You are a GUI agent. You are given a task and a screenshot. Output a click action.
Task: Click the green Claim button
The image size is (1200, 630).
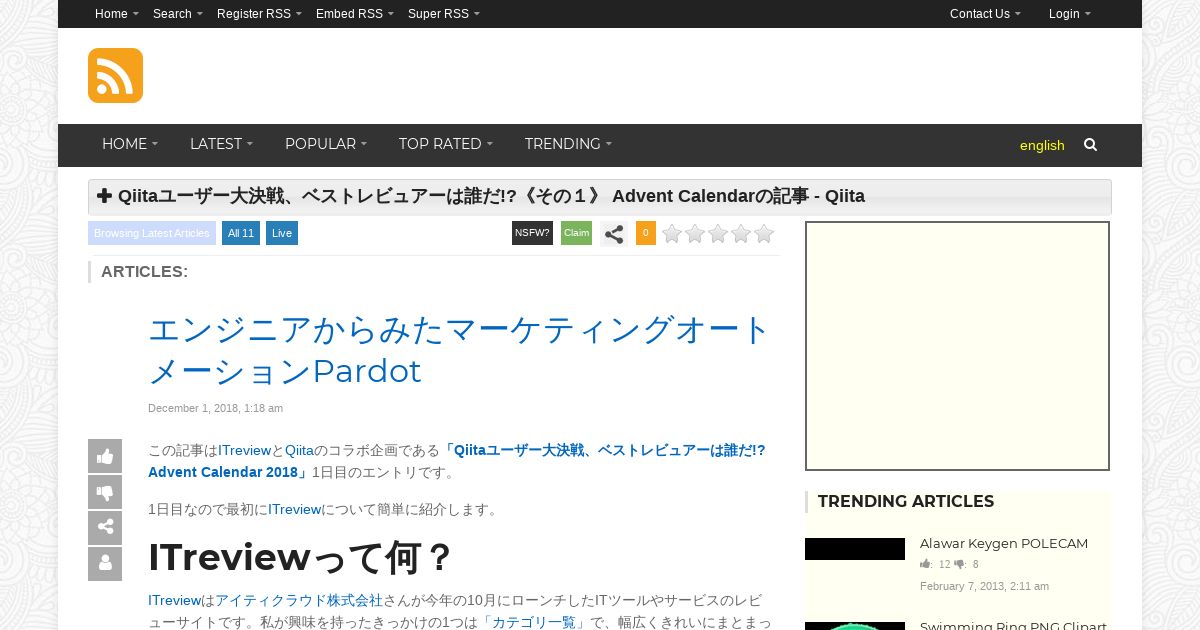tap(576, 233)
